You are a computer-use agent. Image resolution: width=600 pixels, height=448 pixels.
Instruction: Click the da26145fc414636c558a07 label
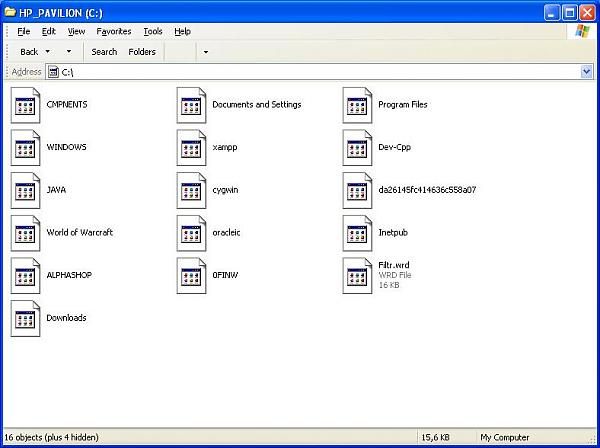[x=427, y=190]
